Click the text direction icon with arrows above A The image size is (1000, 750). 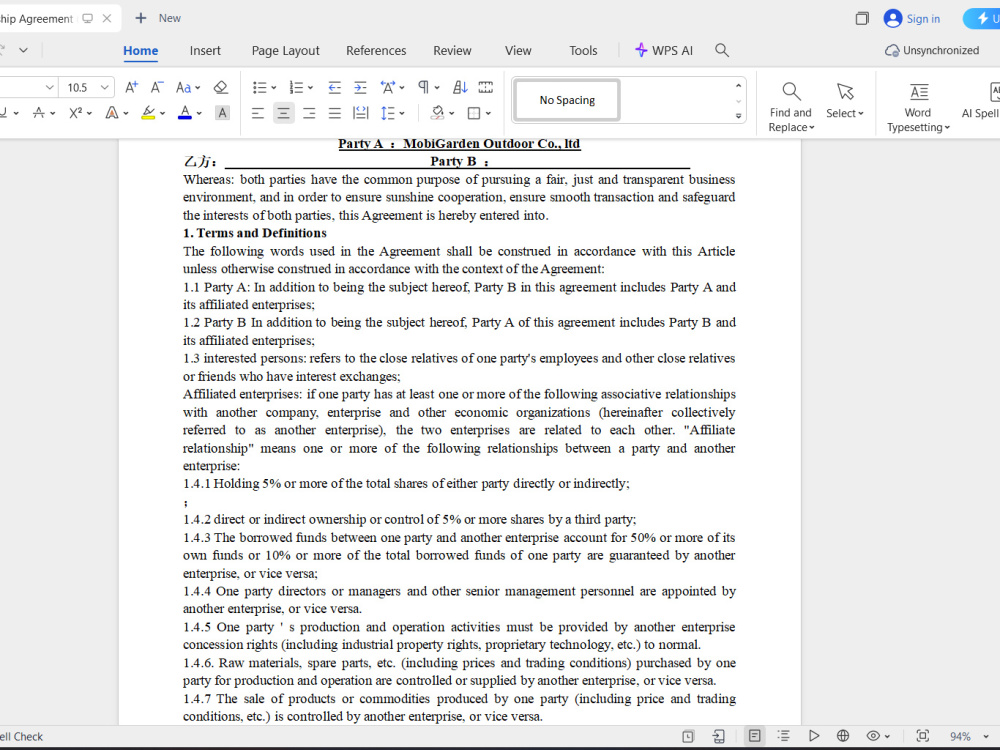coord(387,87)
